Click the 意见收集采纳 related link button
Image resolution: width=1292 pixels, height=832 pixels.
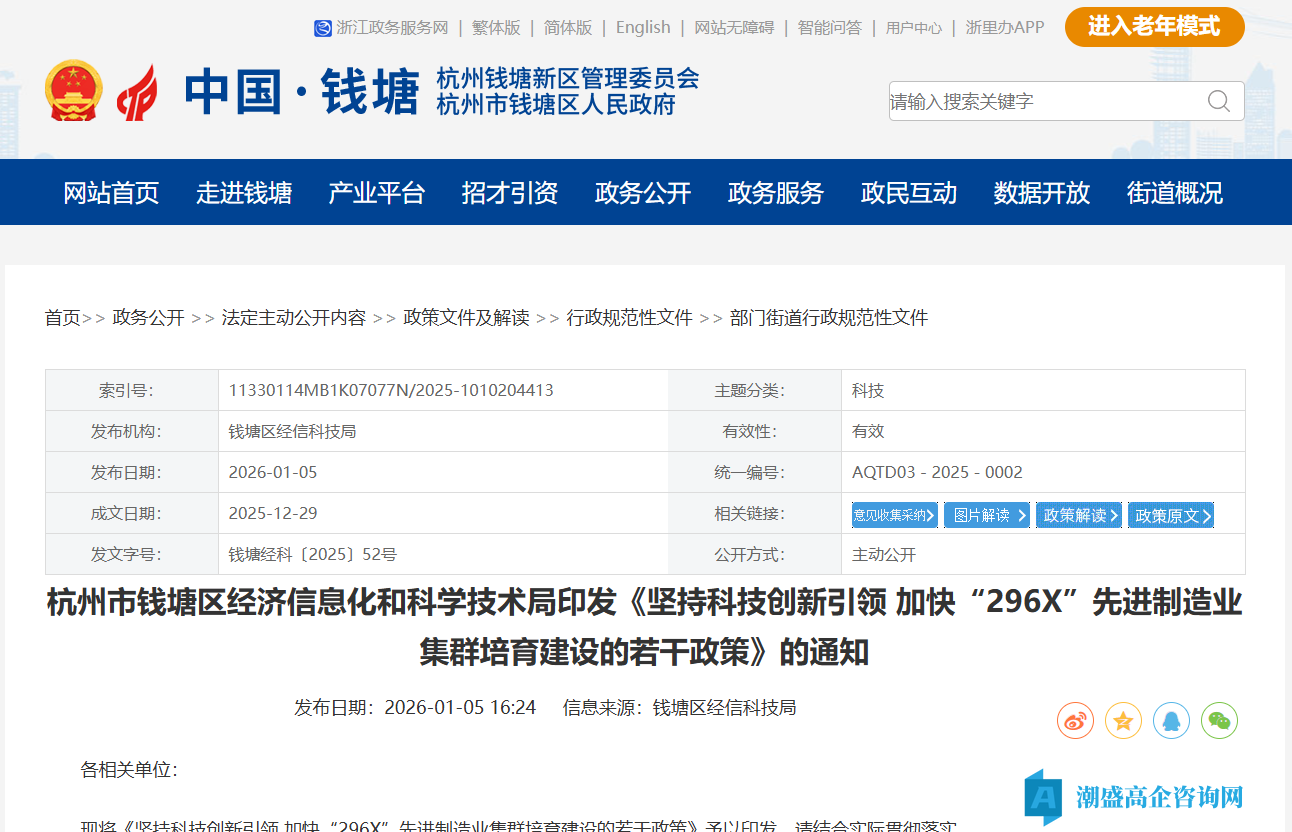pos(895,515)
